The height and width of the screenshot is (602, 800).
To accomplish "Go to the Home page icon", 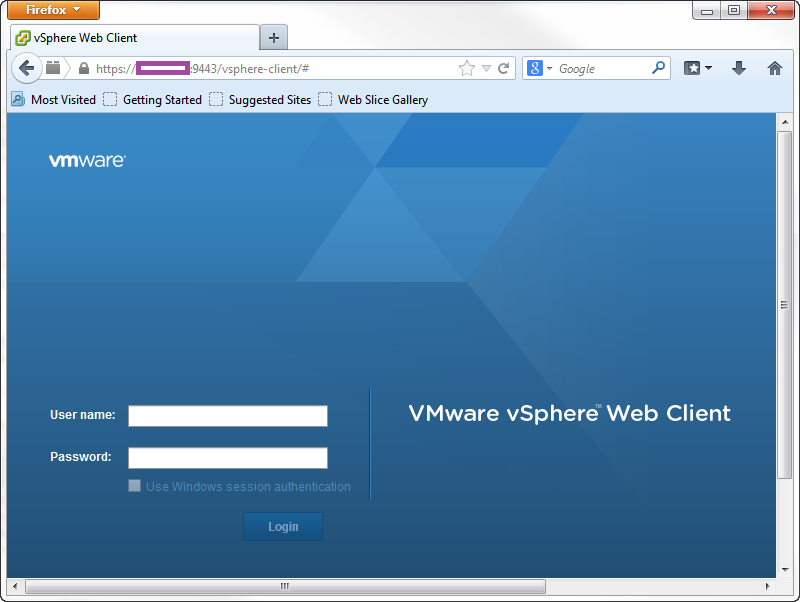I will pyautogui.click(x=774, y=68).
